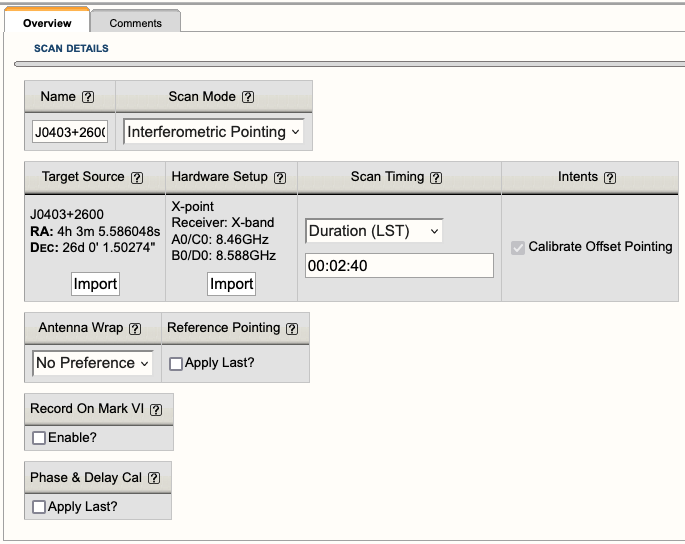
Task: Check Phase & Delay Cal Apply Last
Action: point(39,507)
